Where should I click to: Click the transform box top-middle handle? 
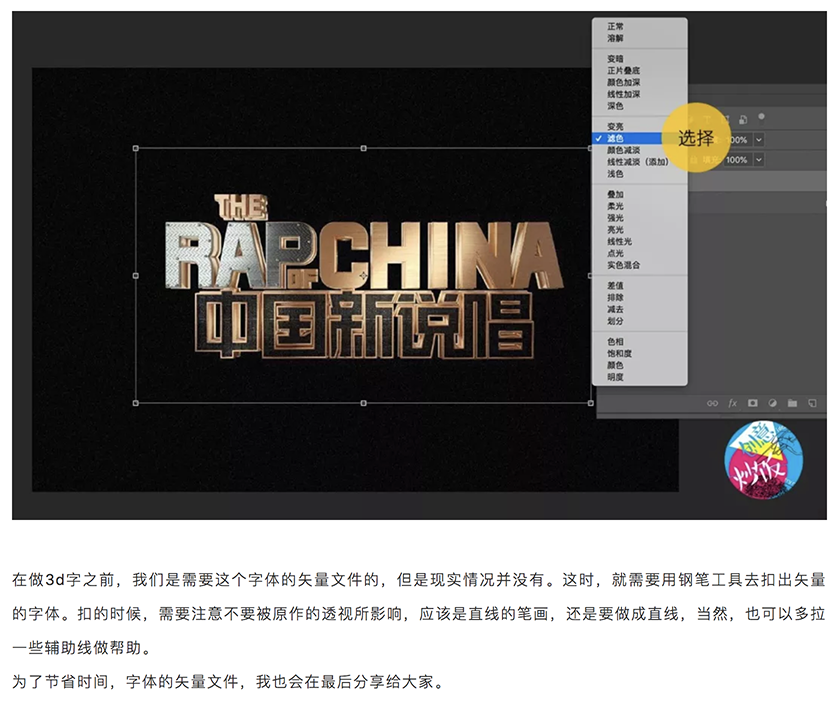pyautogui.click(x=364, y=148)
